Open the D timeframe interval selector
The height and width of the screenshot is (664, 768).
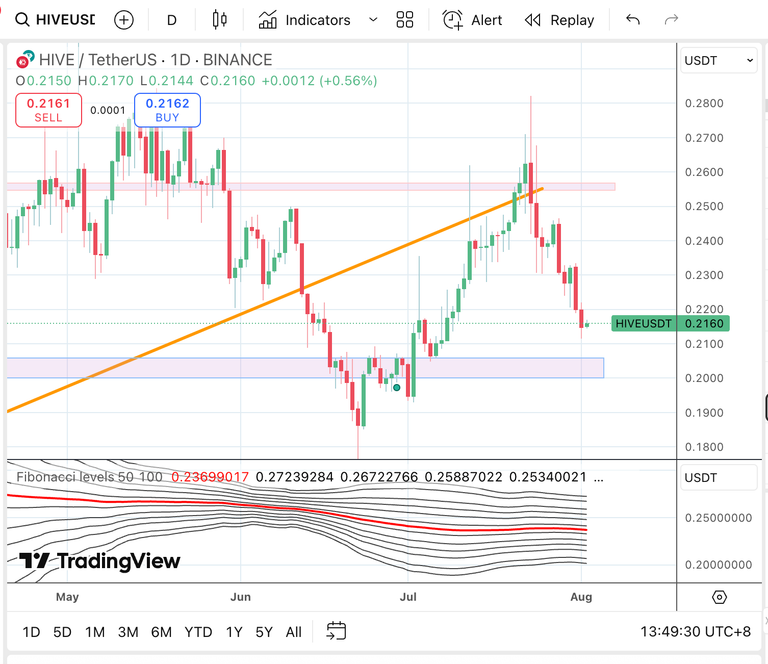[x=171, y=20]
